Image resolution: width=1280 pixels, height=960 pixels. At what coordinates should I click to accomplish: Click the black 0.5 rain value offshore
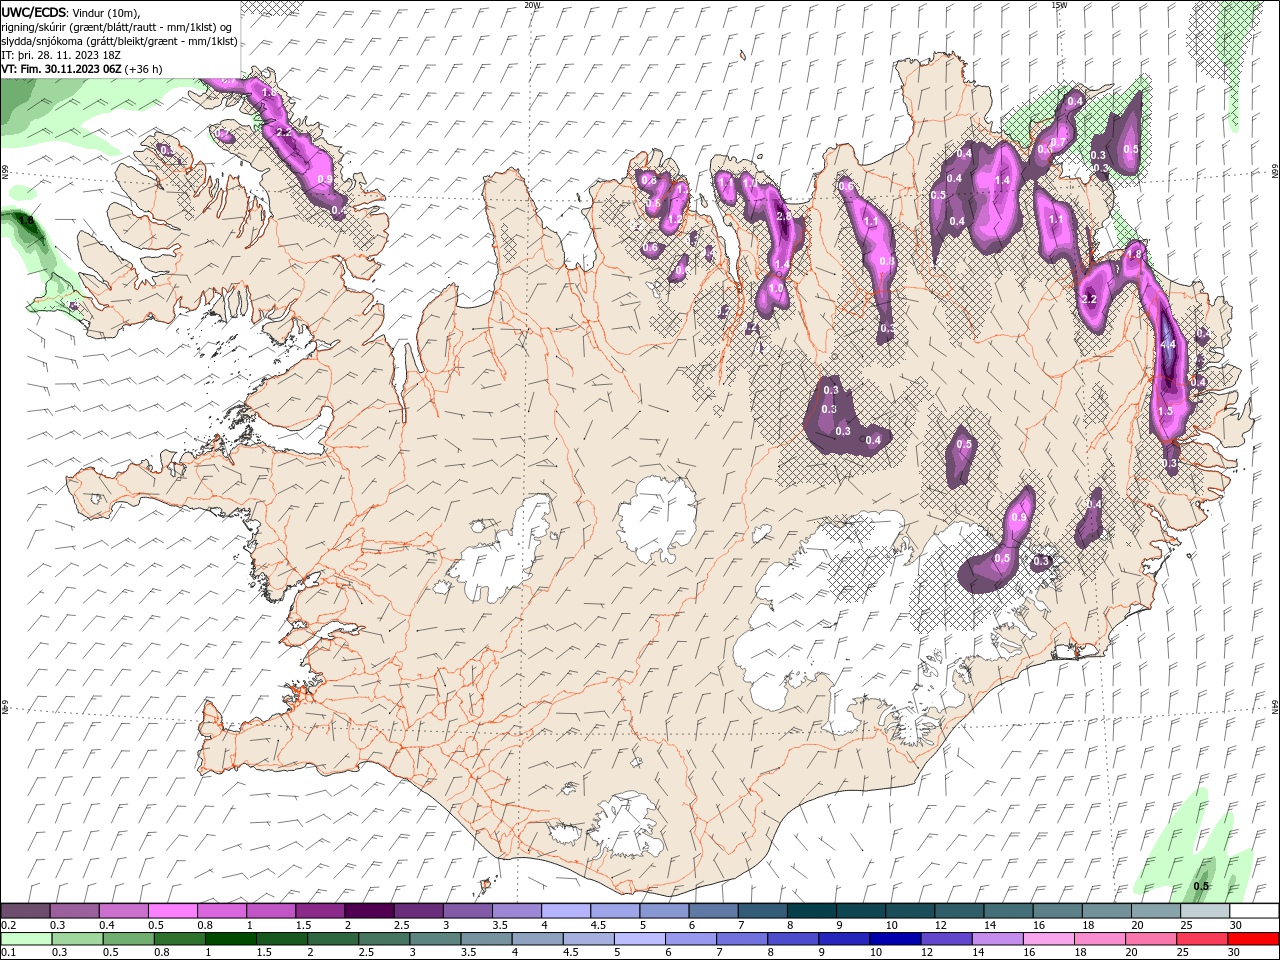(x=1202, y=886)
